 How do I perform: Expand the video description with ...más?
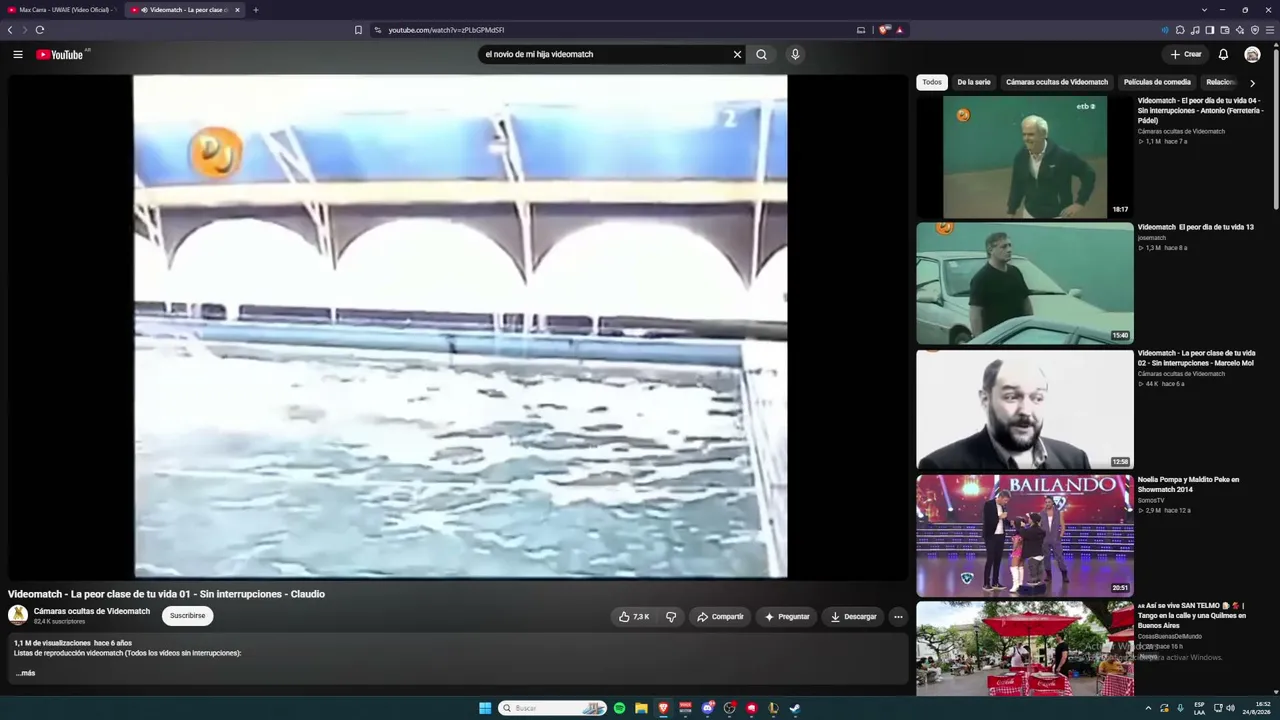click(x=25, y=673)
